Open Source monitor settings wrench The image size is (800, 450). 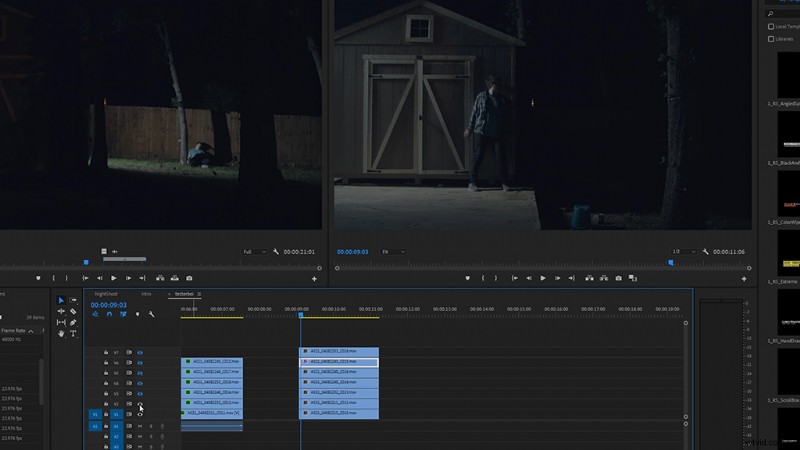(276, 252)
